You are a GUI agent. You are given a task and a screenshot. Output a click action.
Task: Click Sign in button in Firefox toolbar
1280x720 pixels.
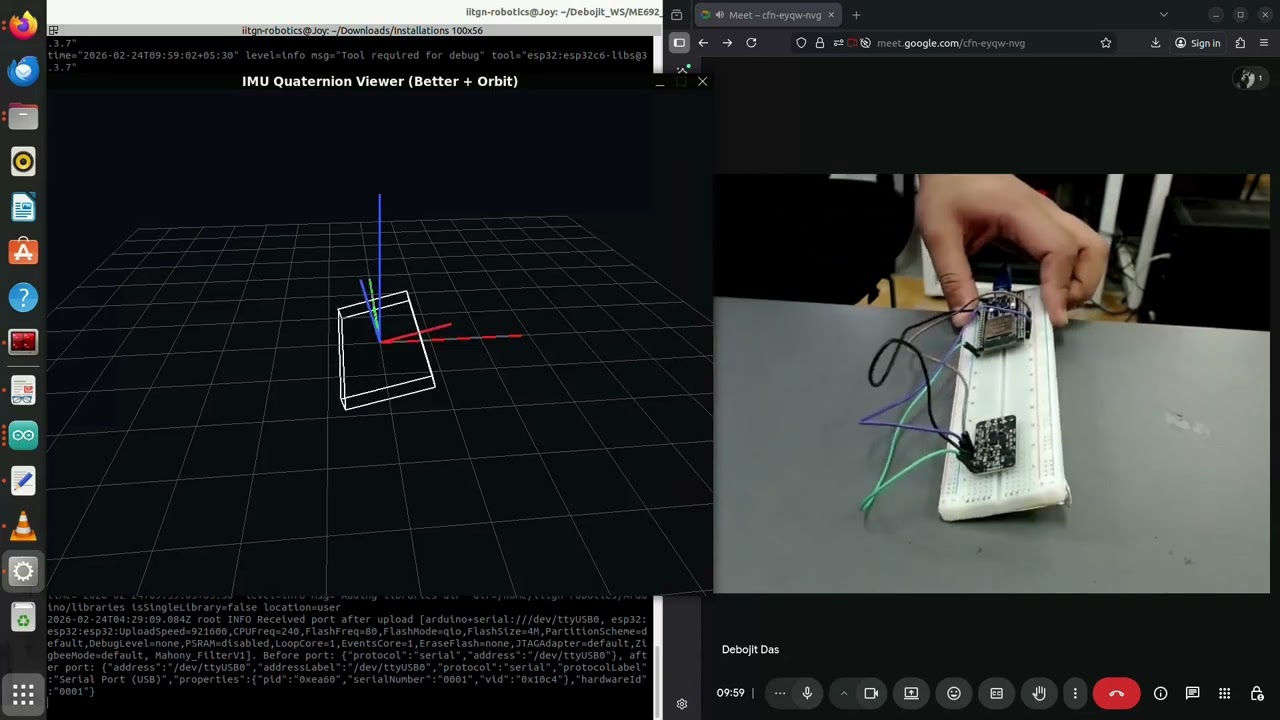tap(1198, 43)
